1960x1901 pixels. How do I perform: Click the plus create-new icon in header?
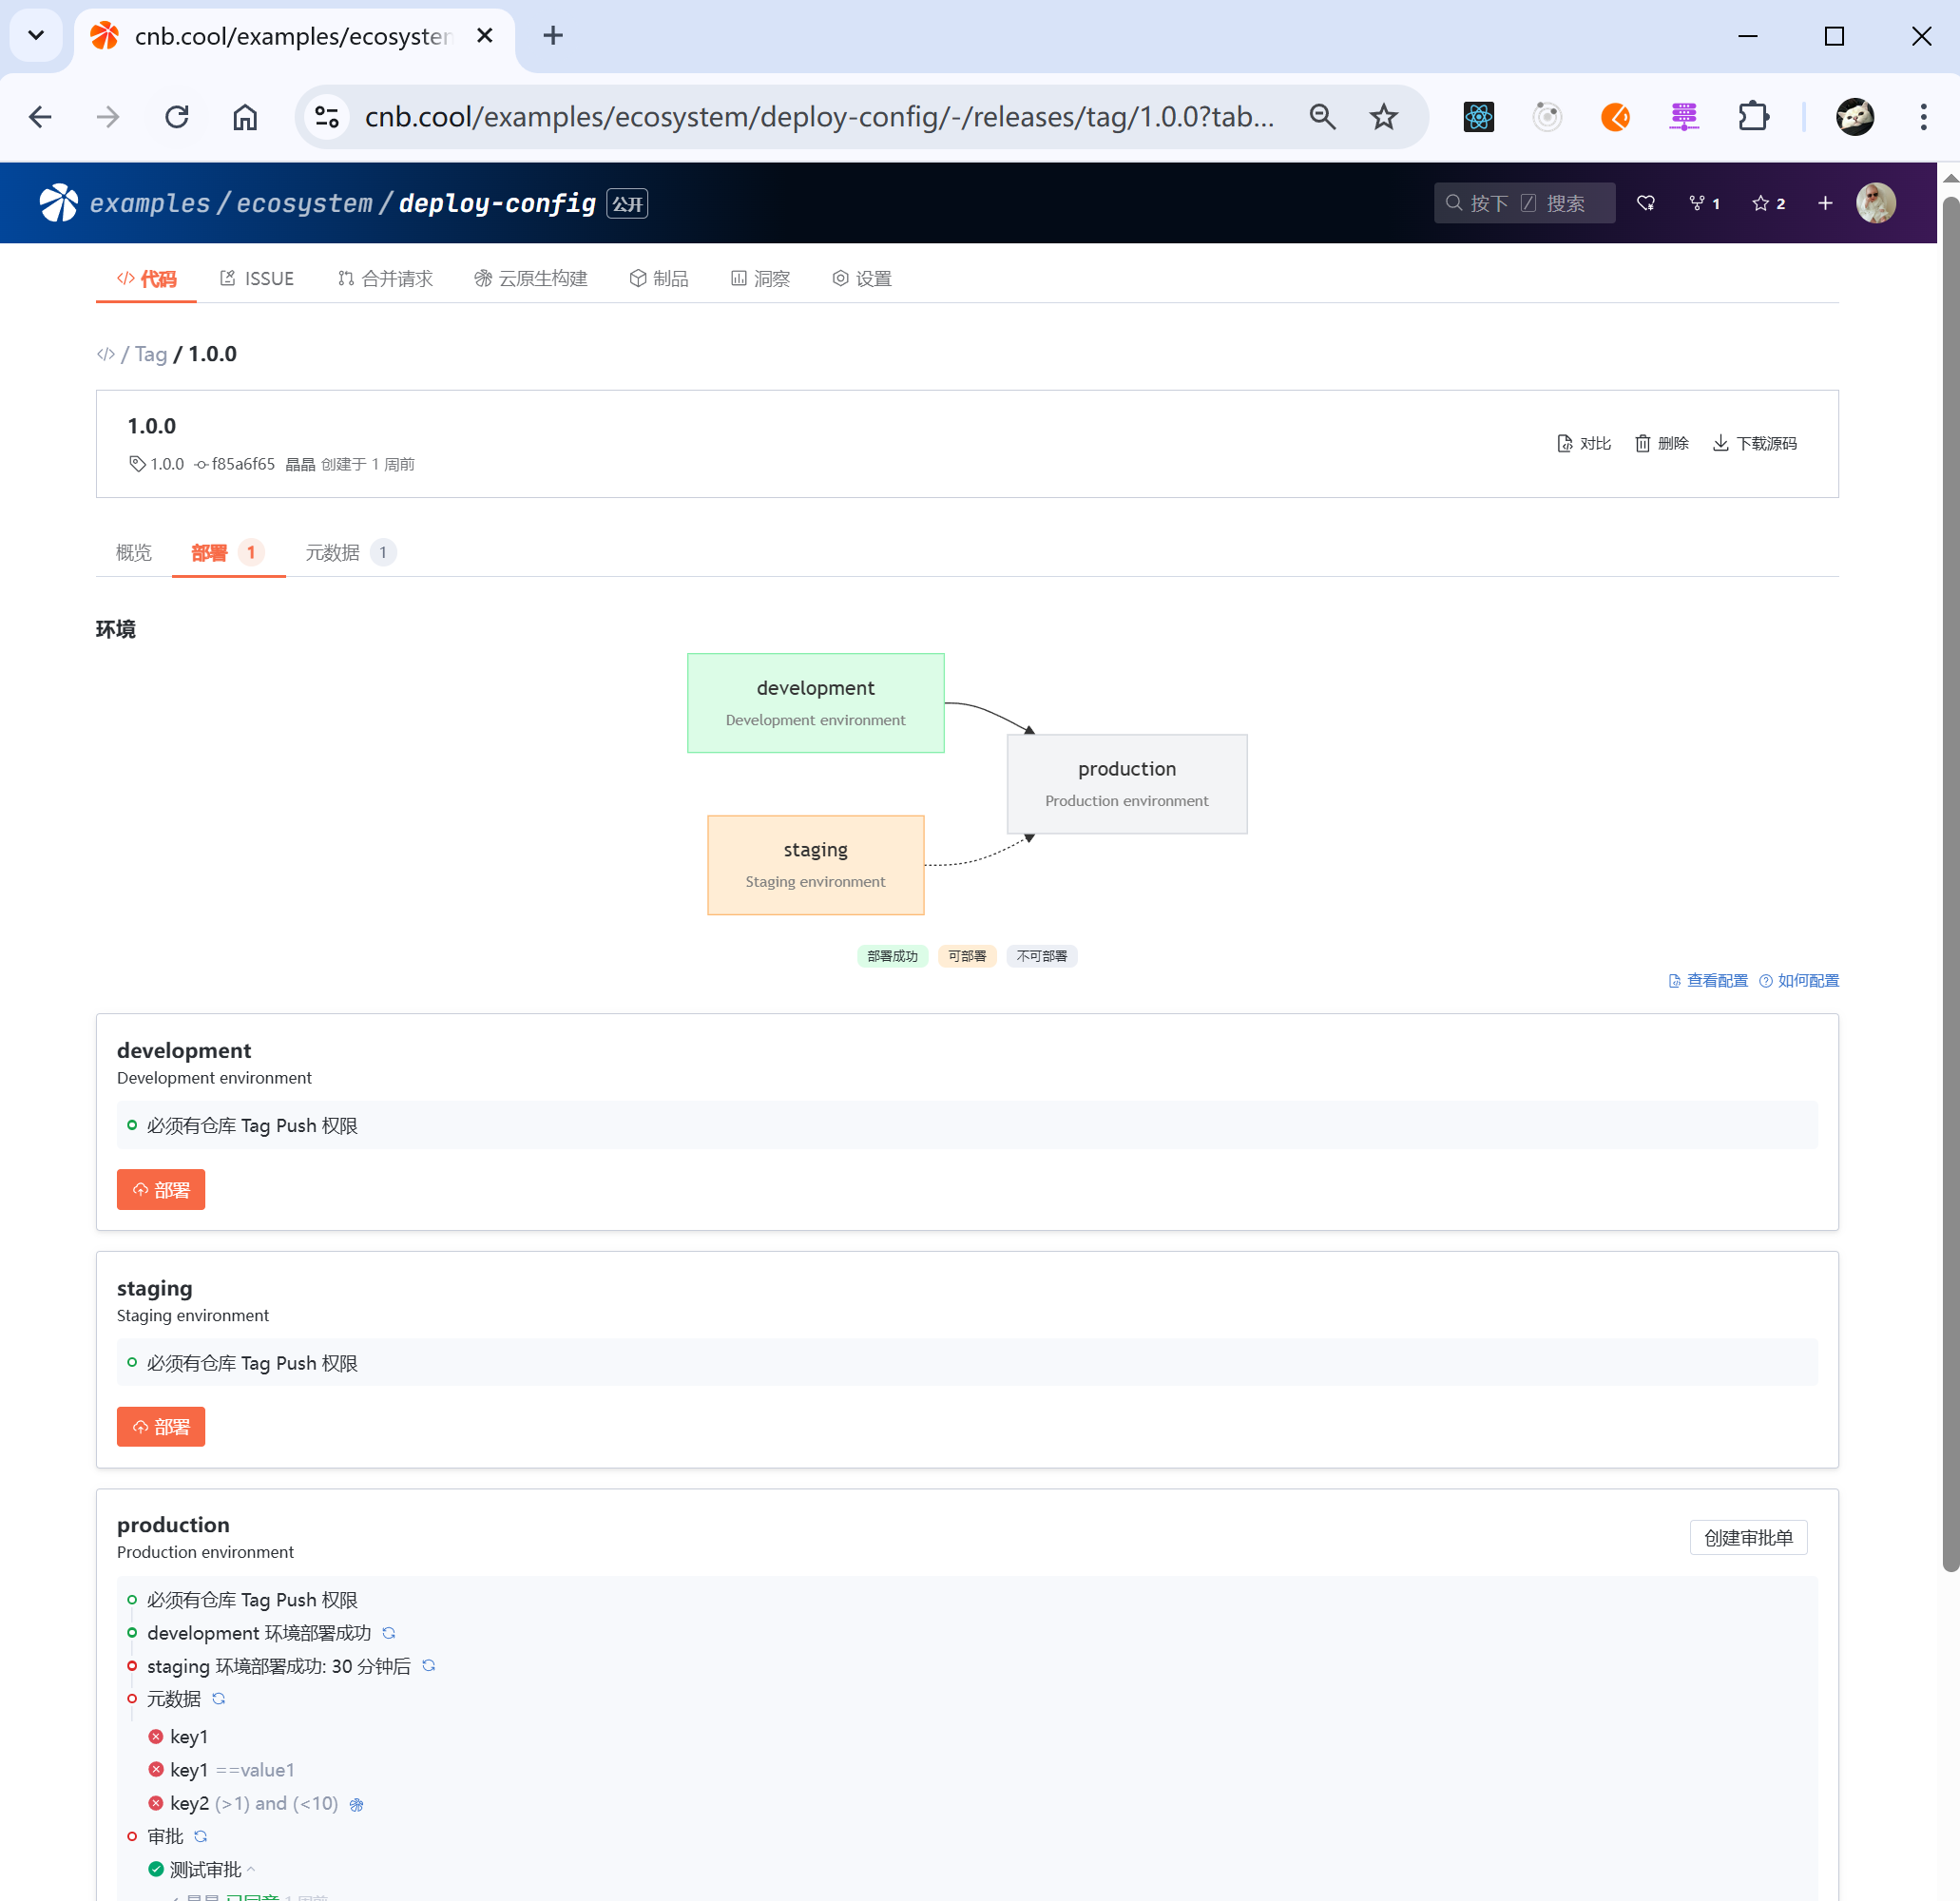(1825, 203)
